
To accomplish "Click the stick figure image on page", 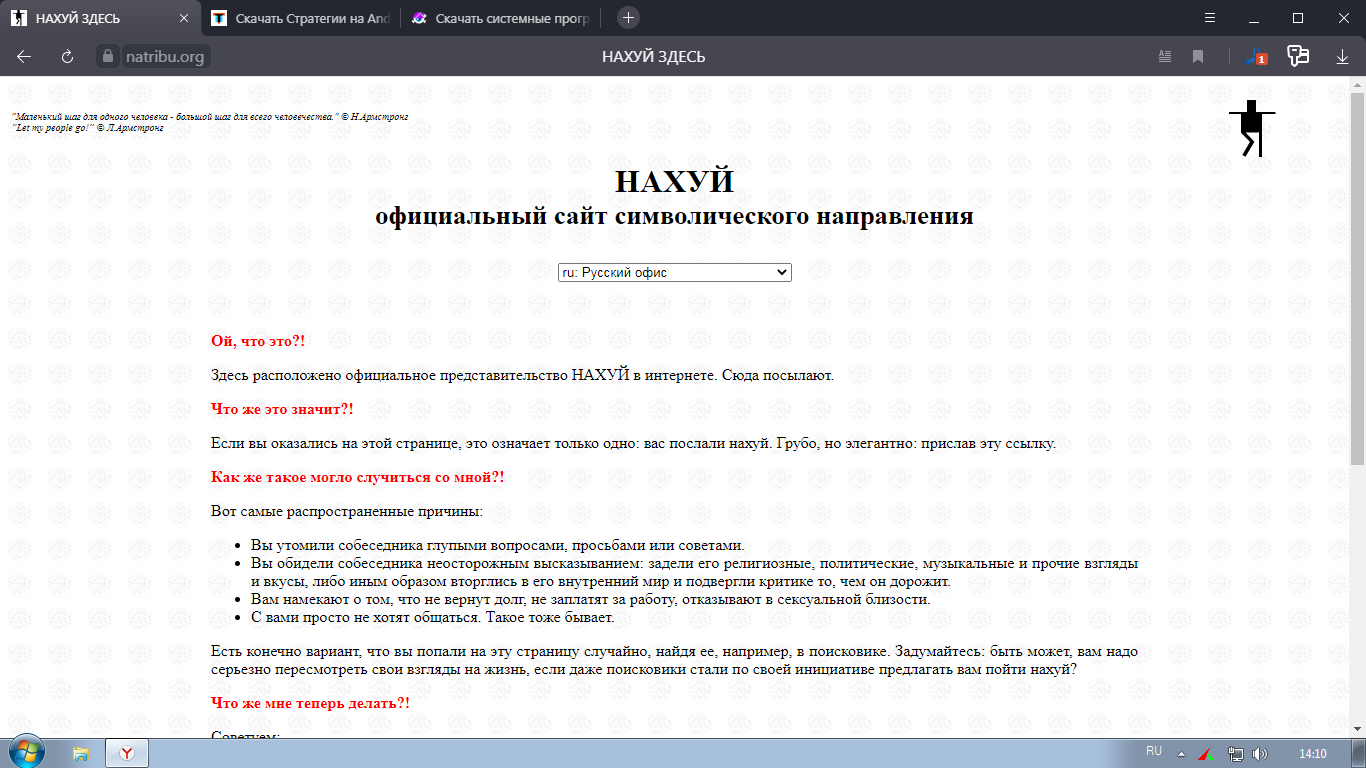I will tap(1251, 128).
